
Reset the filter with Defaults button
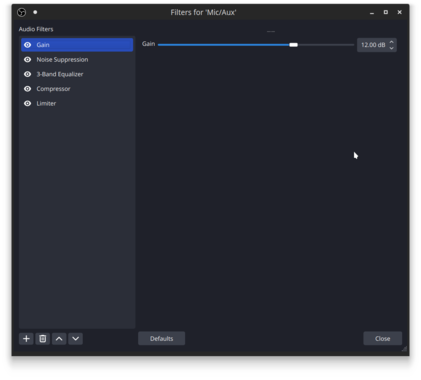tap(161, 338)
